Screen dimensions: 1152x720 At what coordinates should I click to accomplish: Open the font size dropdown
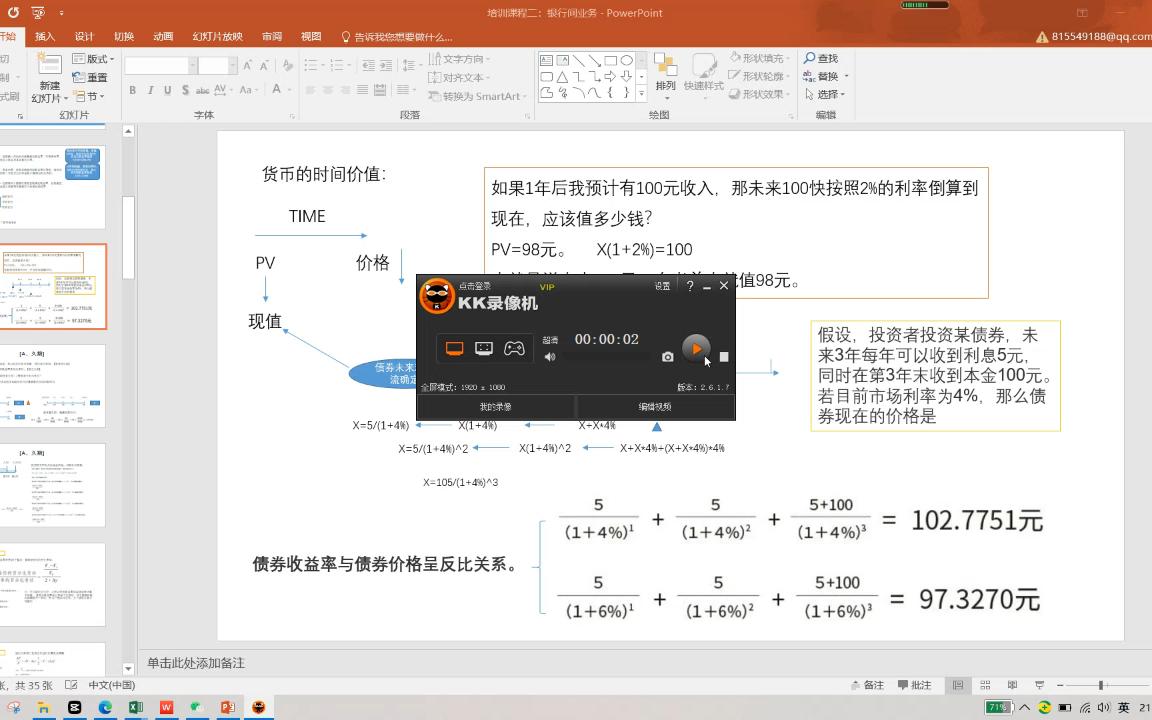232,63
